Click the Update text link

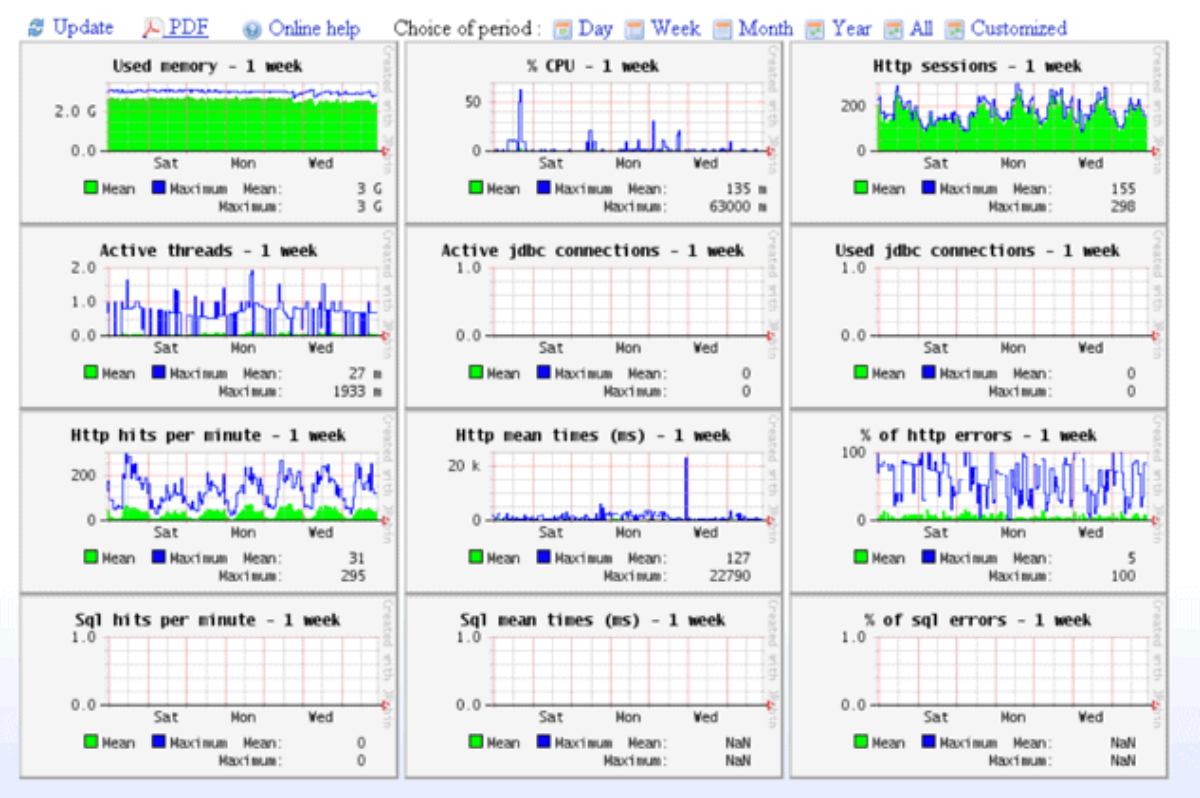coord(84,28)
